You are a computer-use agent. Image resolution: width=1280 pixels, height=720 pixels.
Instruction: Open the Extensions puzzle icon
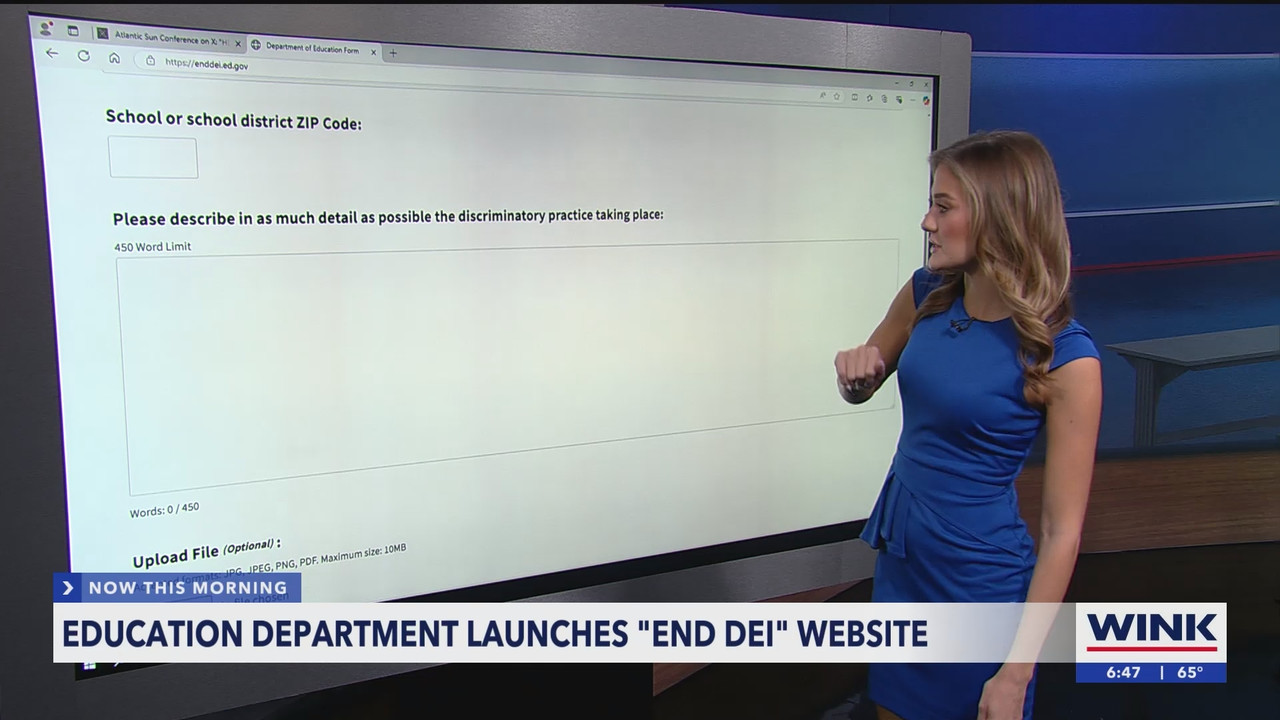point(870,98)
